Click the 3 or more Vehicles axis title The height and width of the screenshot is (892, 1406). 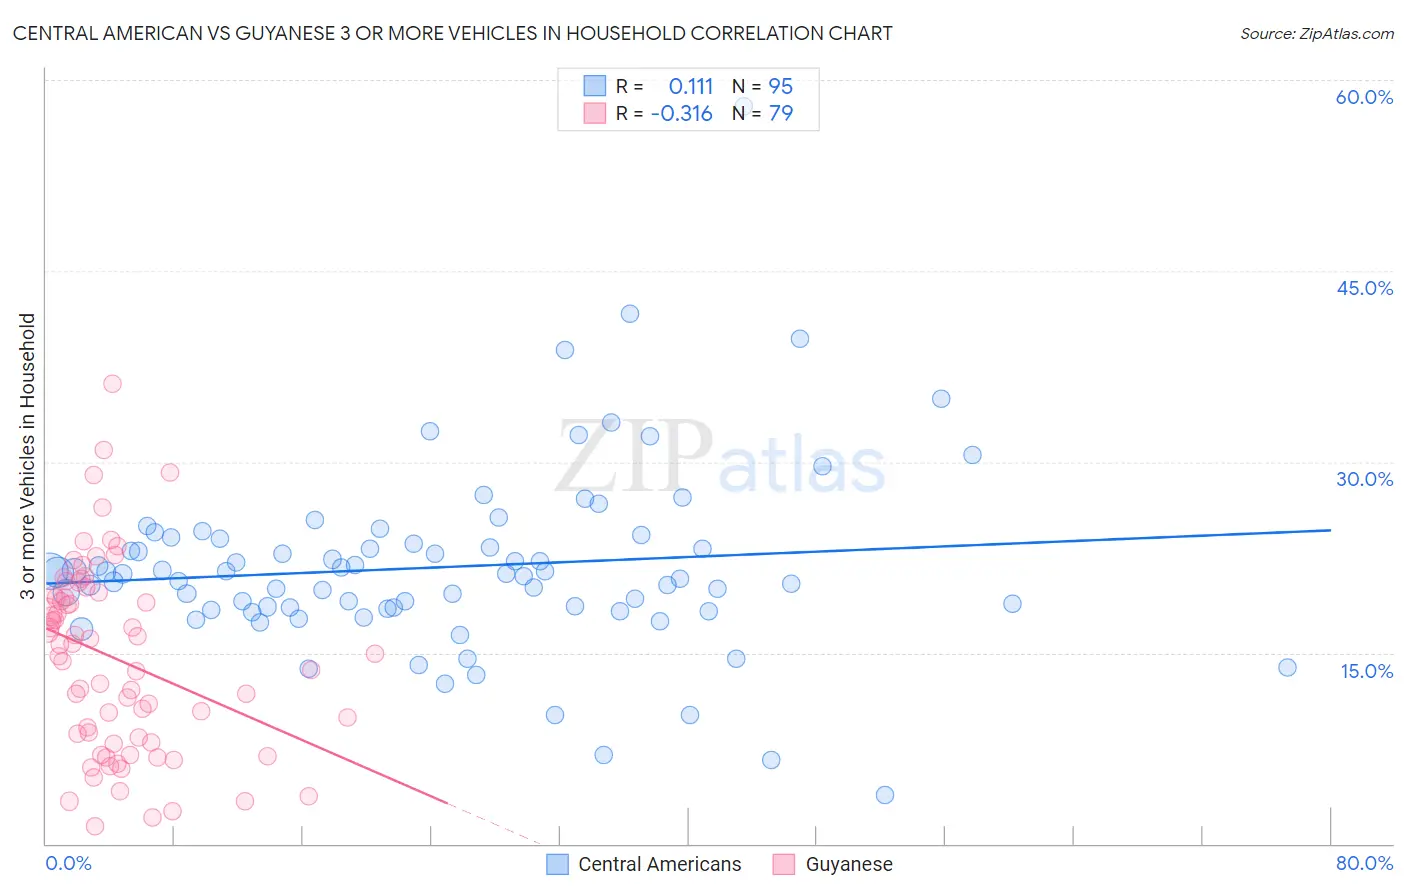point(27,457)
